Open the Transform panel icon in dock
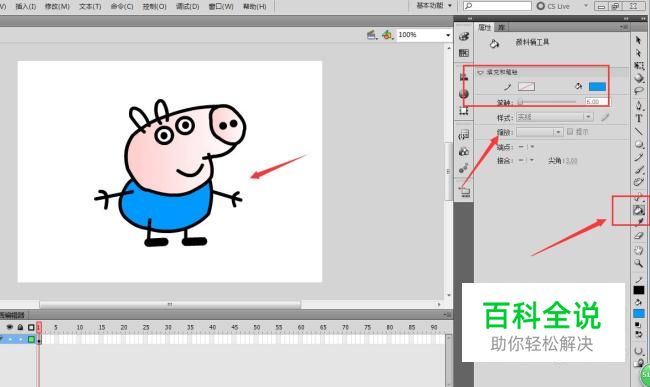Viewport: 650px width, 387px height. tap(464, 111)
